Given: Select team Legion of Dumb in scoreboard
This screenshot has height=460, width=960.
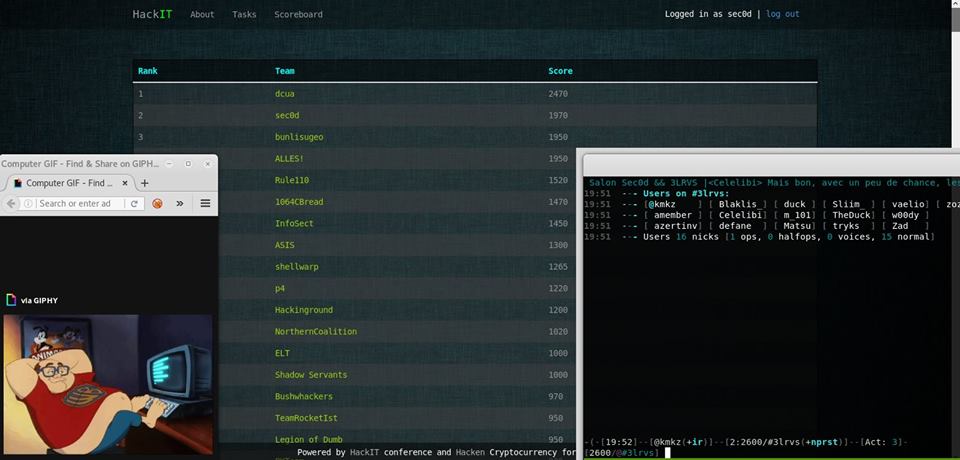Looking at the screenshot, I should click(309, 439).
